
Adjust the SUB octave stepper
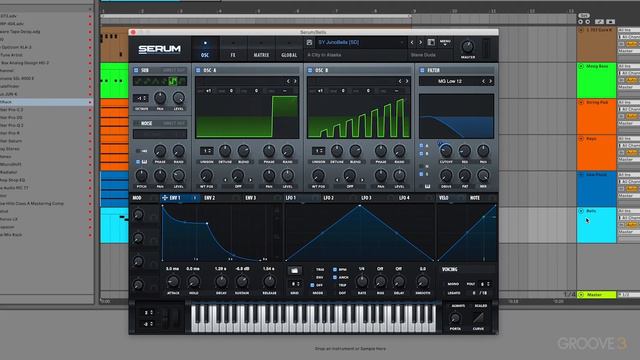(141, 98)
